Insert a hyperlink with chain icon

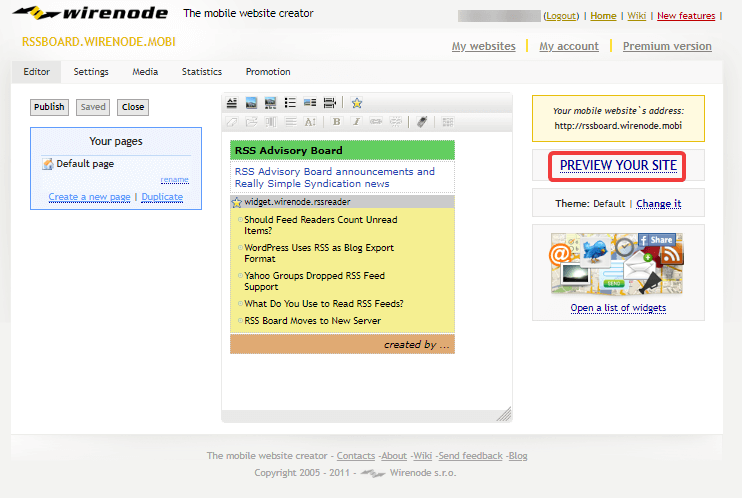376,122
